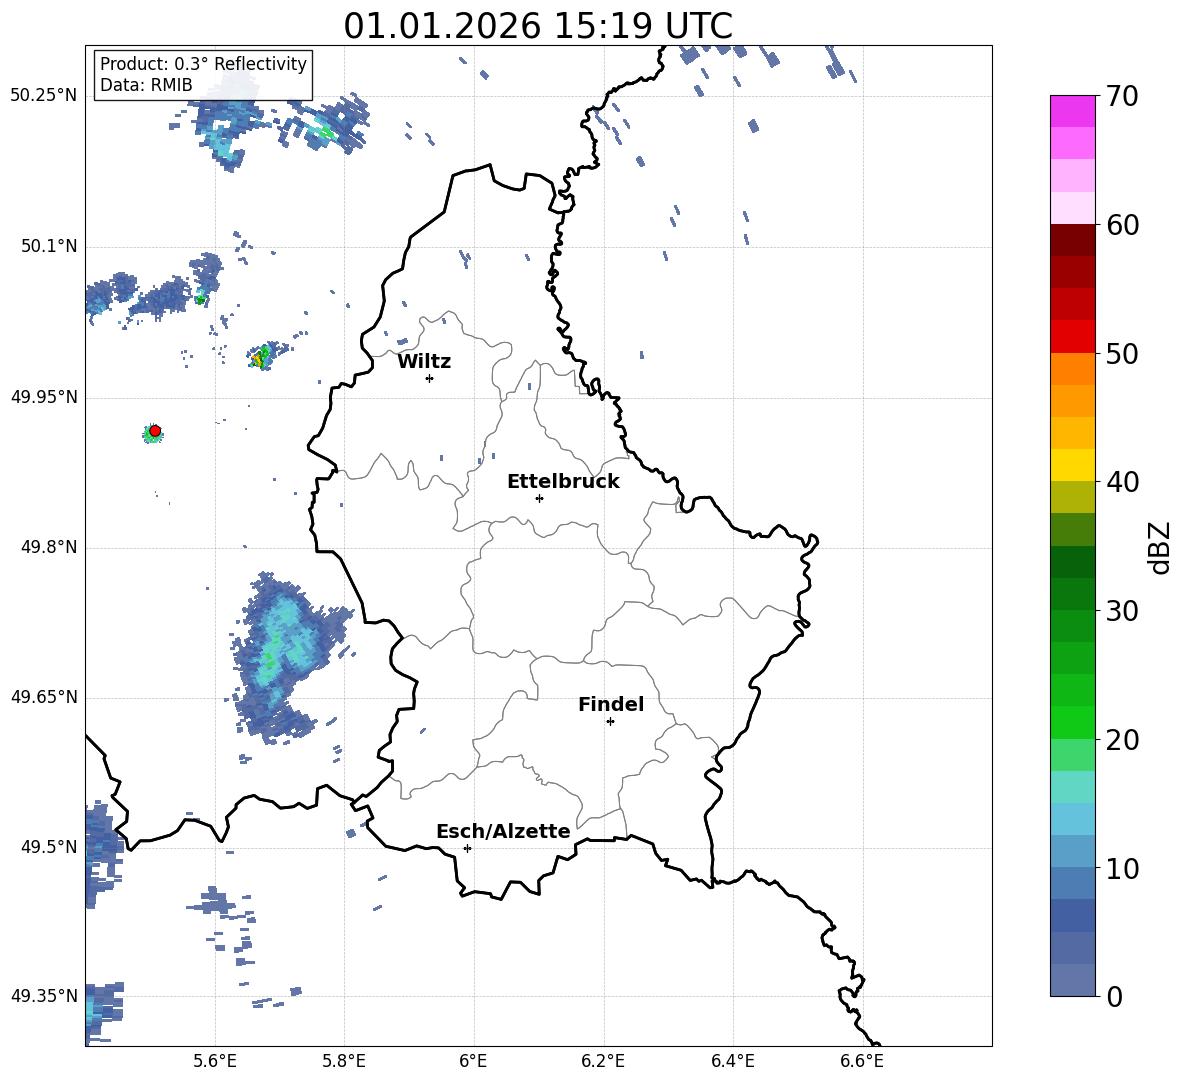Click the 20 tick label on colorbar

1122,740
